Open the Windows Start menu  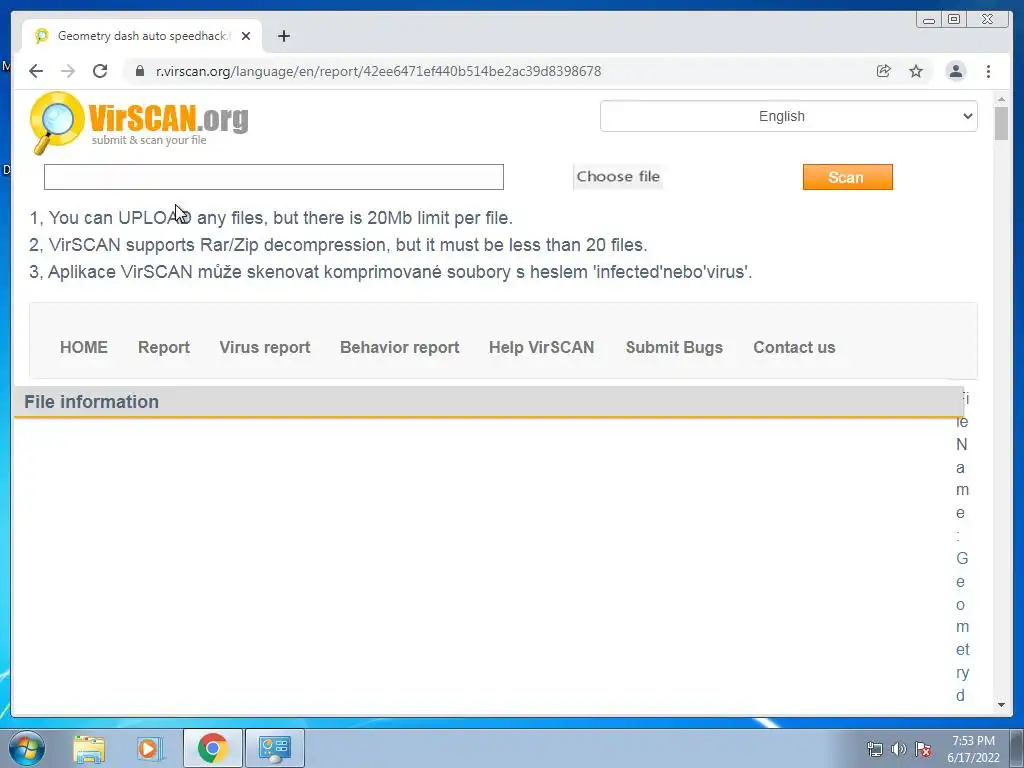tap(27, 748)
